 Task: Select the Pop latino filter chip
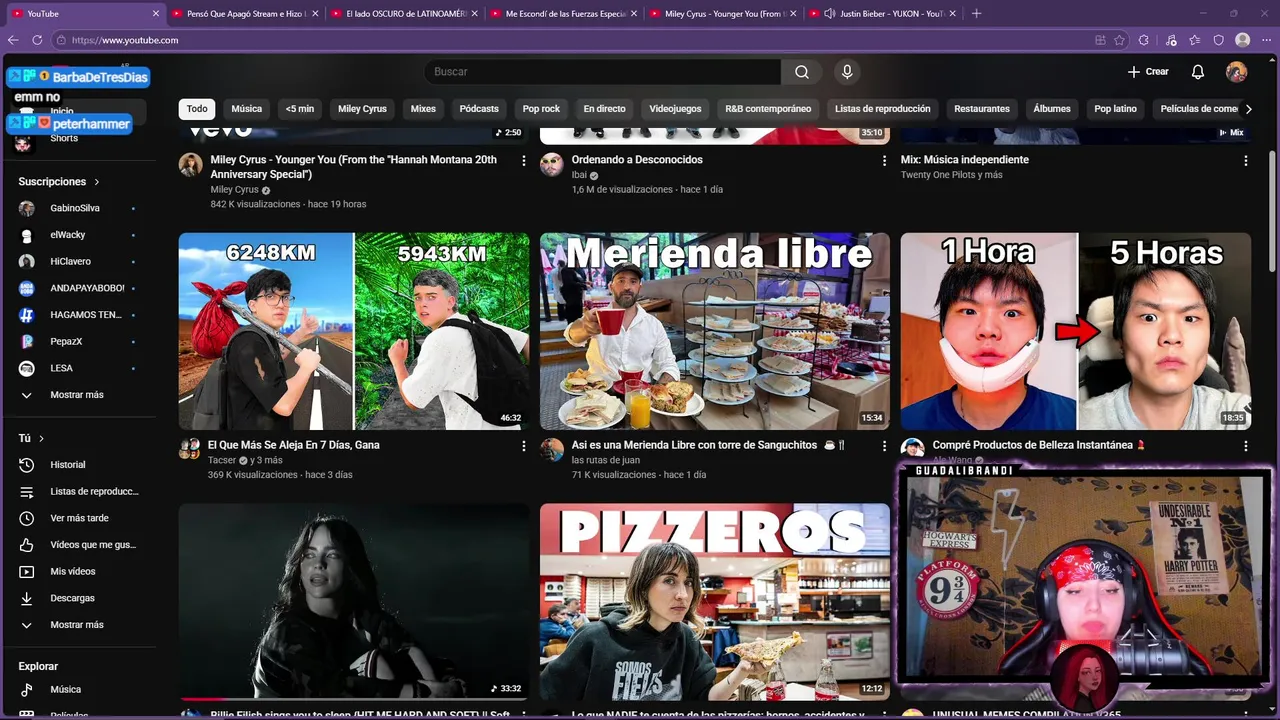[x=1116, y=109]
